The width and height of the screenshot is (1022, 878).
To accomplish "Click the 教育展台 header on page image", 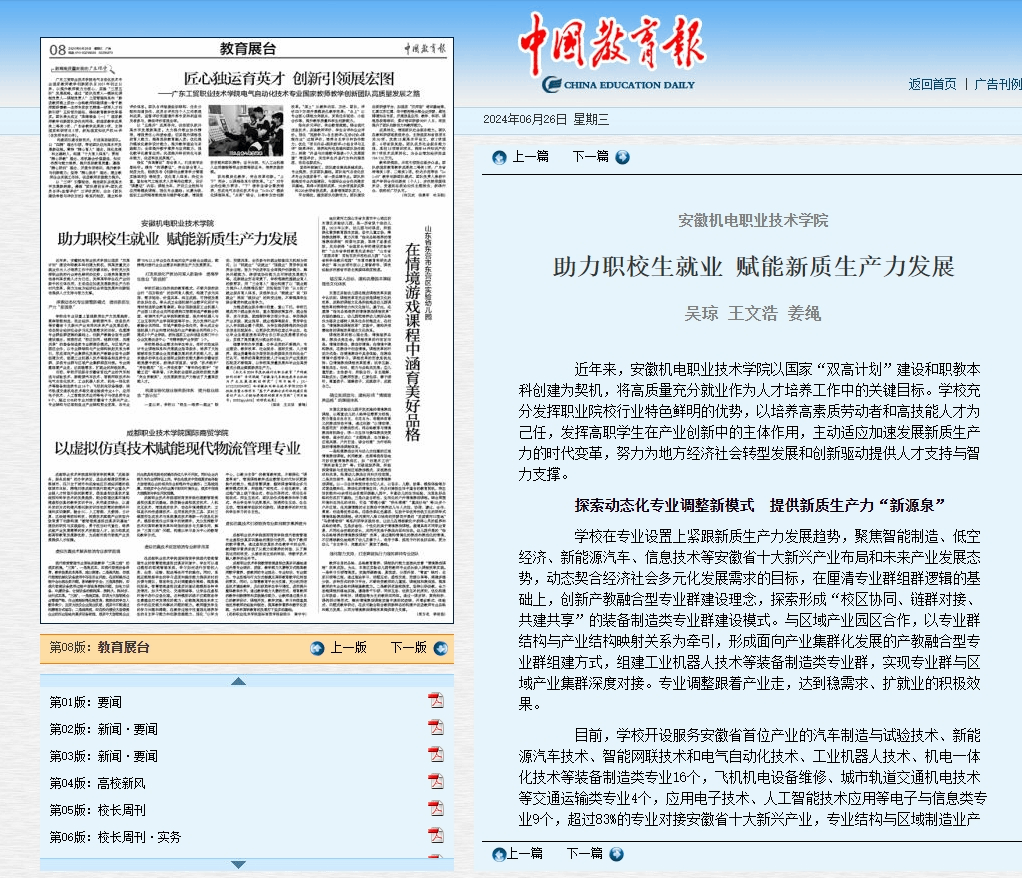I will pos(248,49).
